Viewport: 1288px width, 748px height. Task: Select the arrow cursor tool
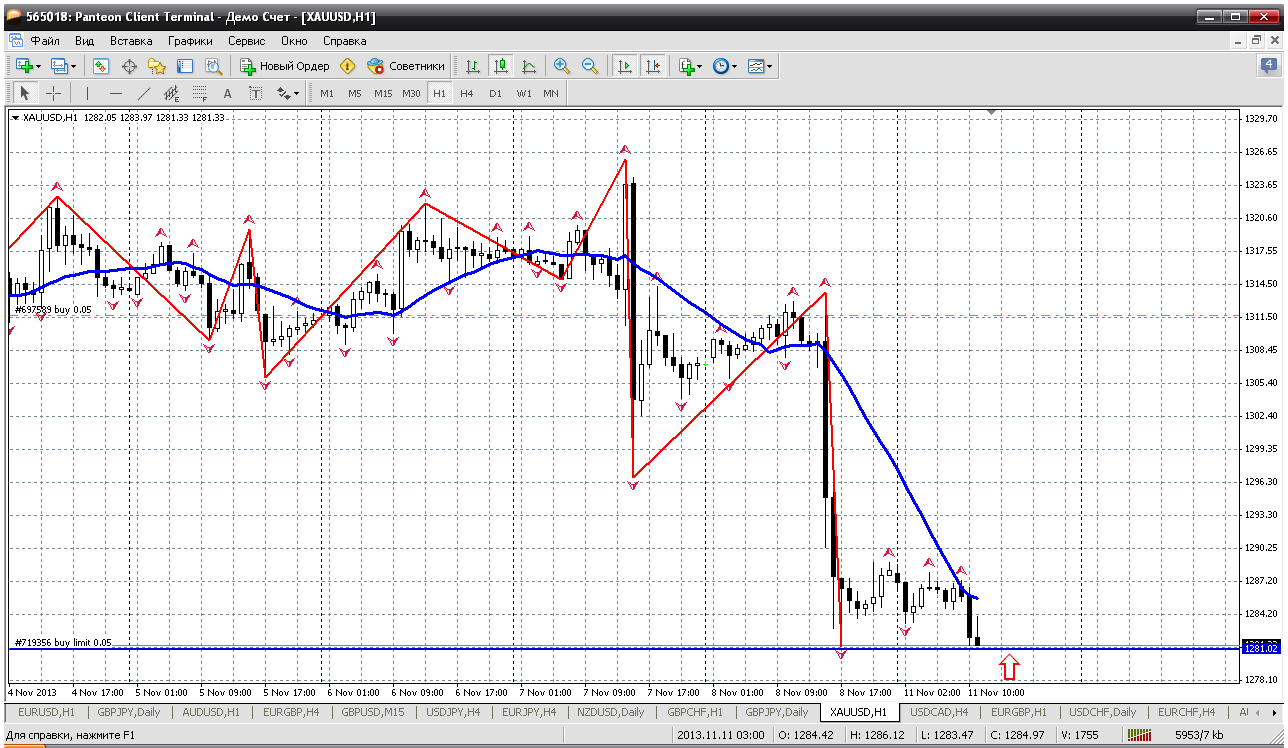[x=25, y=93]
